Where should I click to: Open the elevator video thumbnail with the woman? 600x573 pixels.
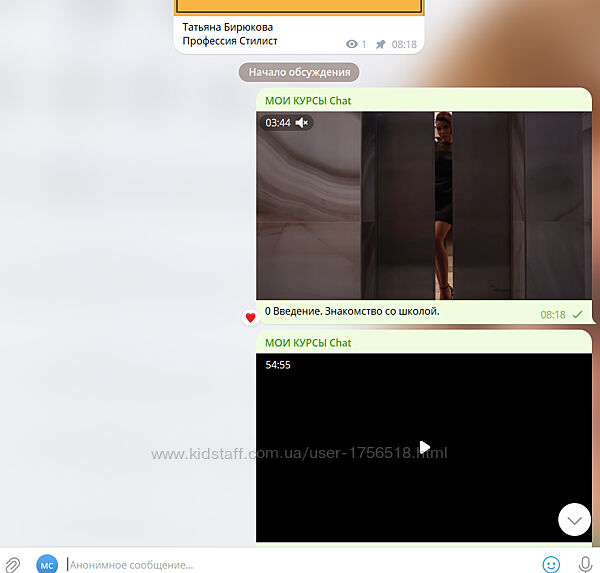[x=424, y=205]
